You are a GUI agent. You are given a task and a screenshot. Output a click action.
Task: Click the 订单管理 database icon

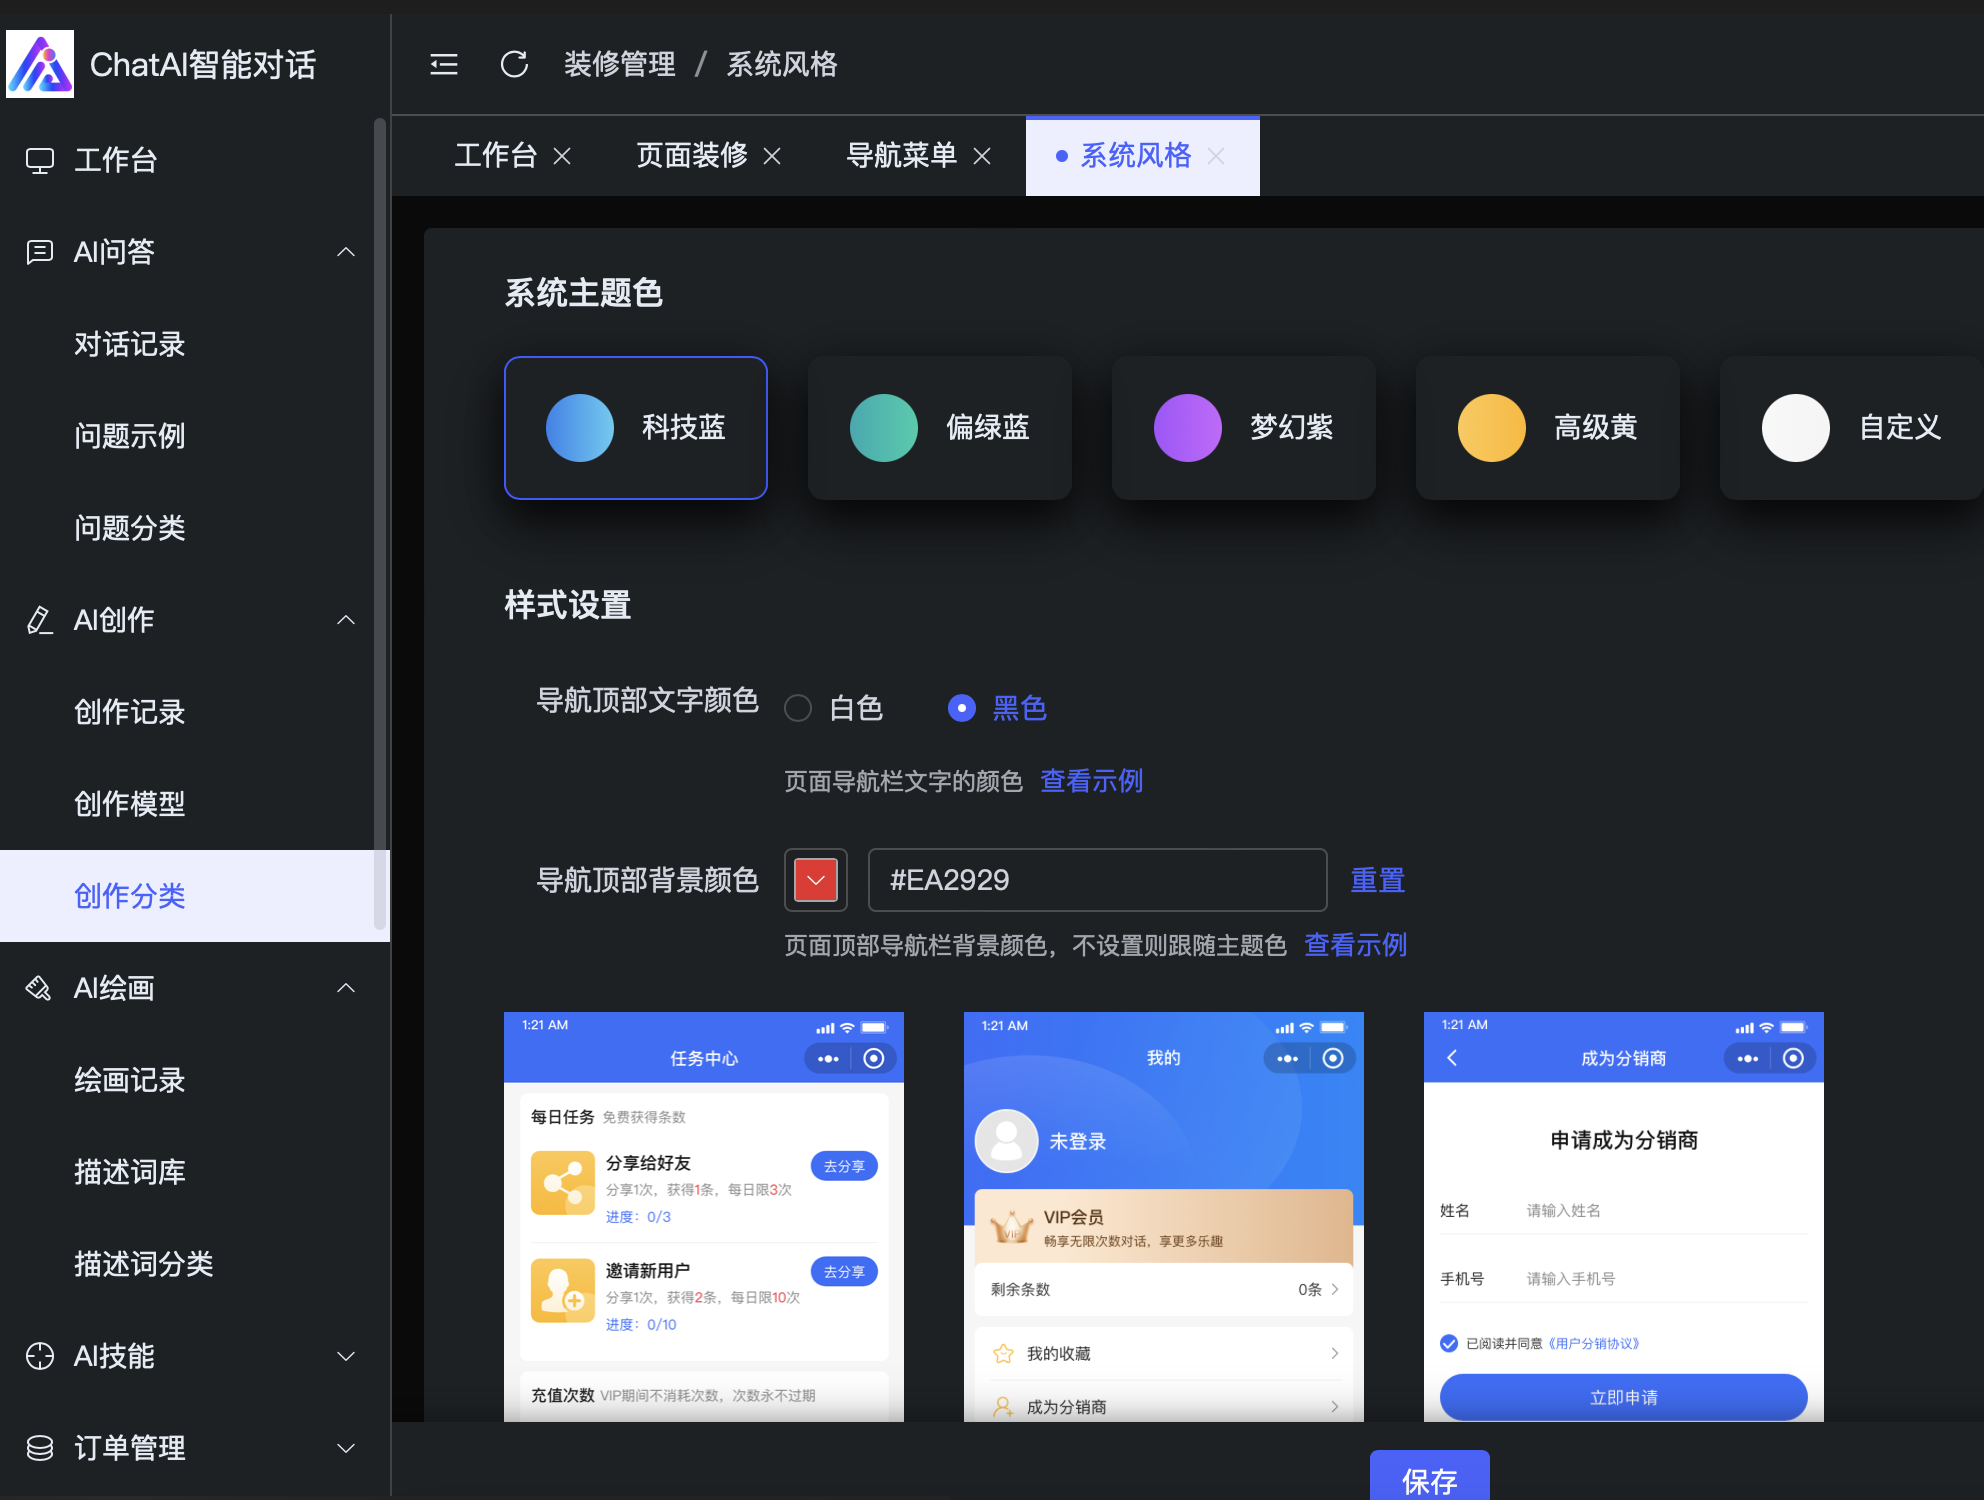point(39,1448)
